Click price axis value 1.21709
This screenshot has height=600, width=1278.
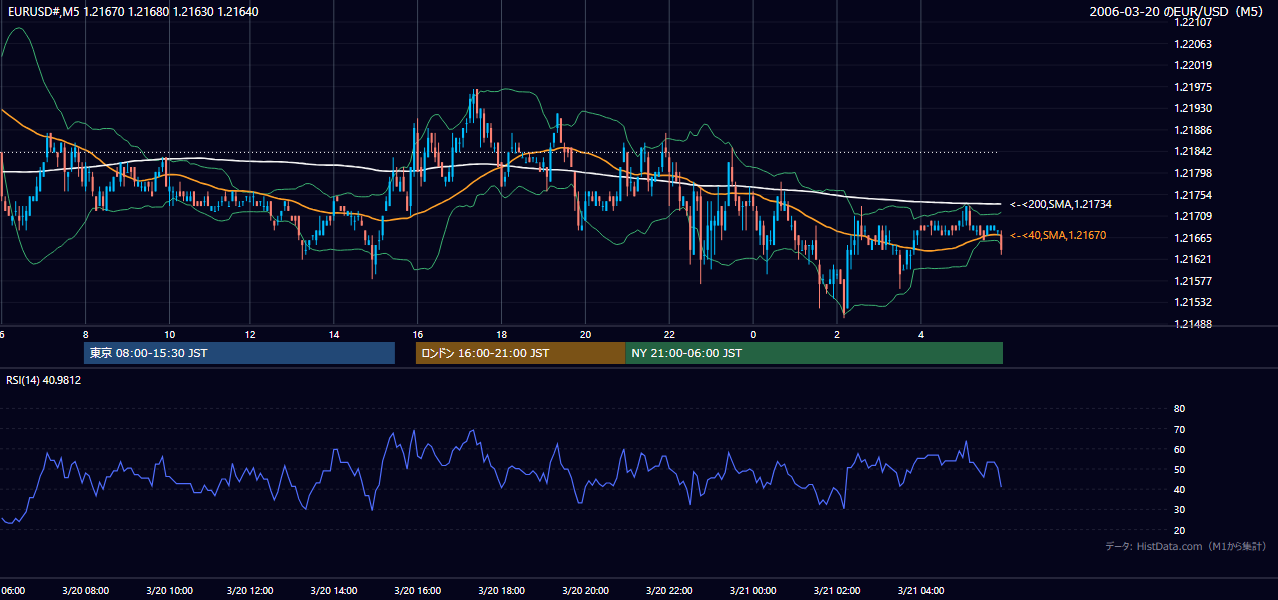tap(1191, 216)
